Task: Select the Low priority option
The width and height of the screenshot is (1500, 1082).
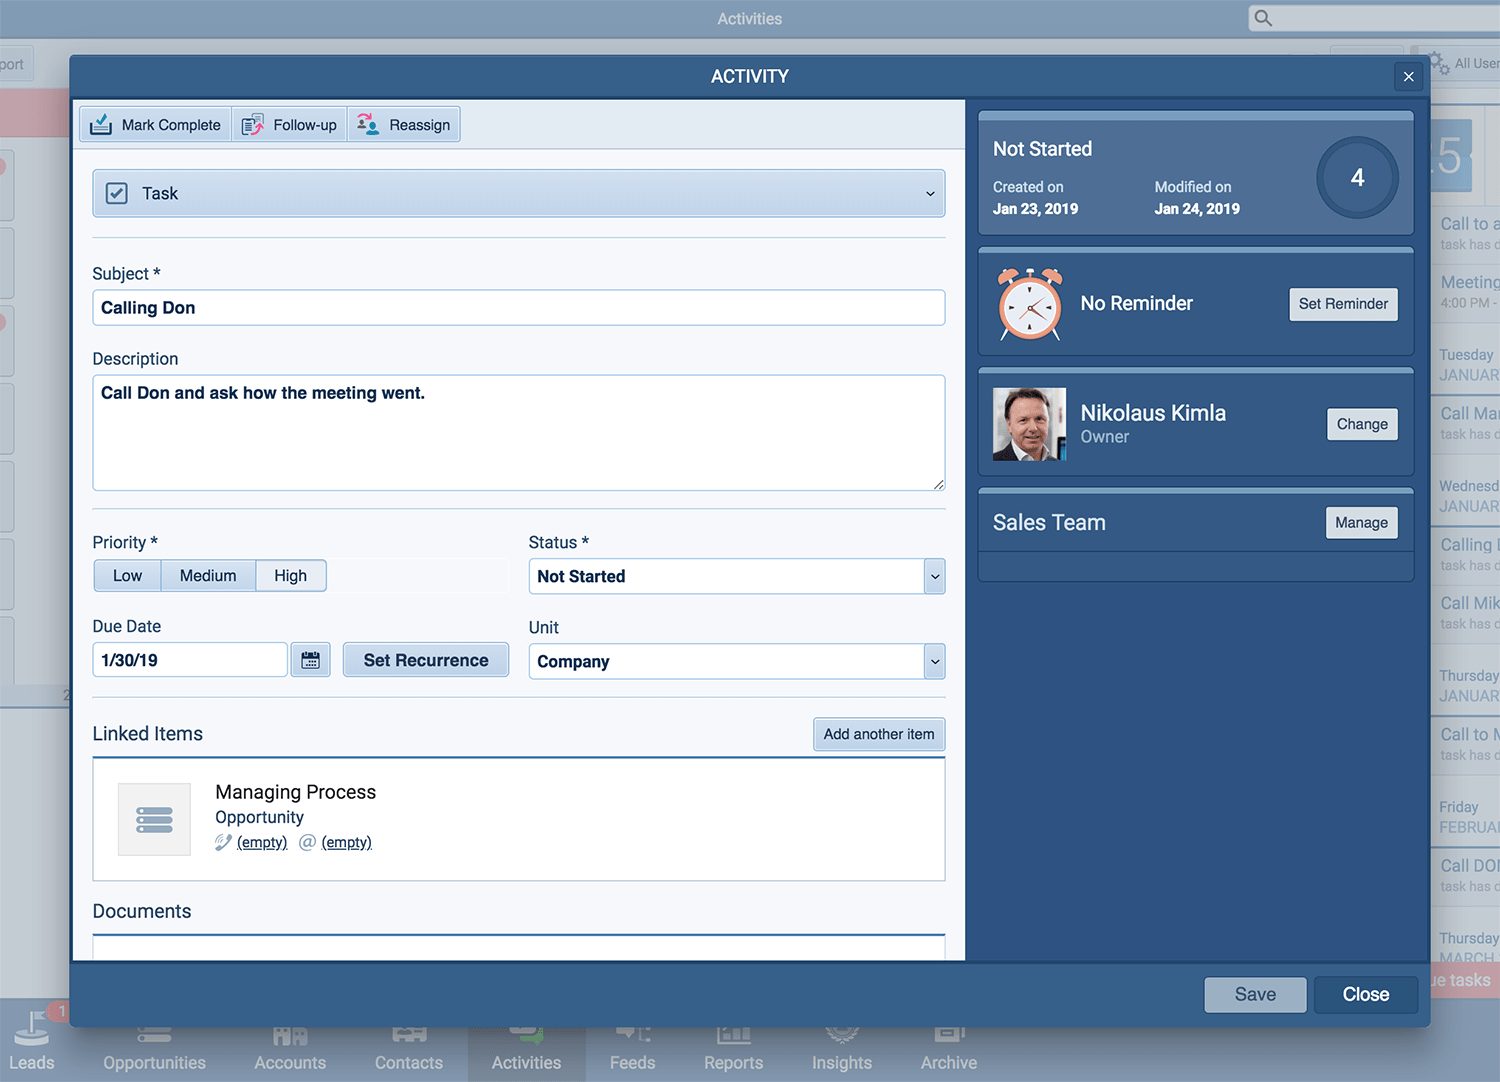Action: (x=127, y=575)
